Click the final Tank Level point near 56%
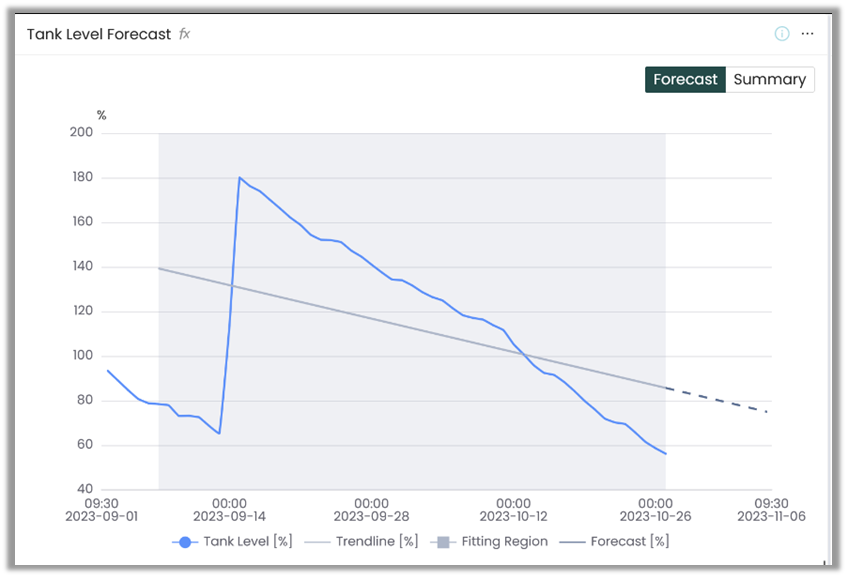 click(665, 454)
